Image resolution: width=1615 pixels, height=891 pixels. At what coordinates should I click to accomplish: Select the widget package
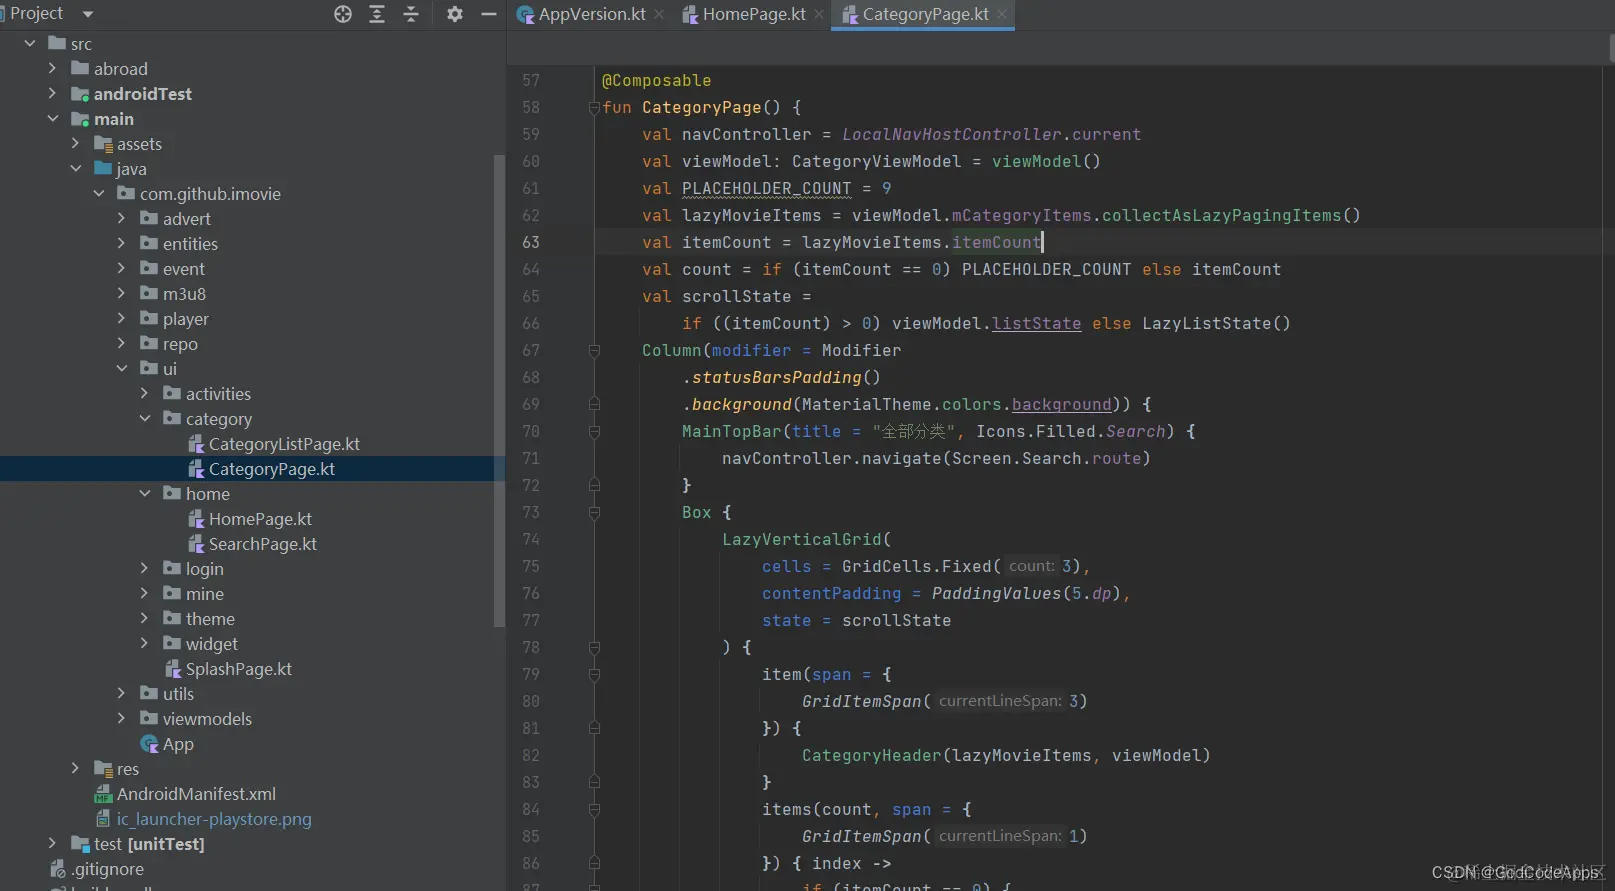211,644
